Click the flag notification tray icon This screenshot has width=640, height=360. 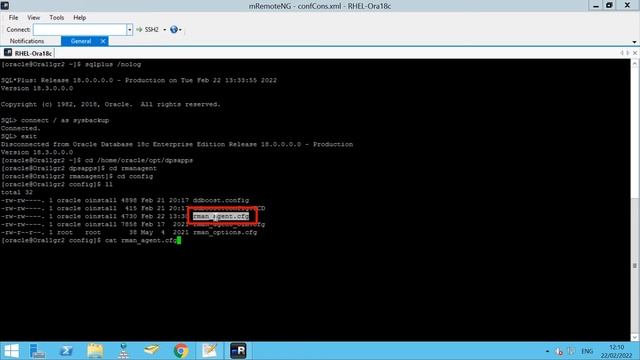click(571, 351)
